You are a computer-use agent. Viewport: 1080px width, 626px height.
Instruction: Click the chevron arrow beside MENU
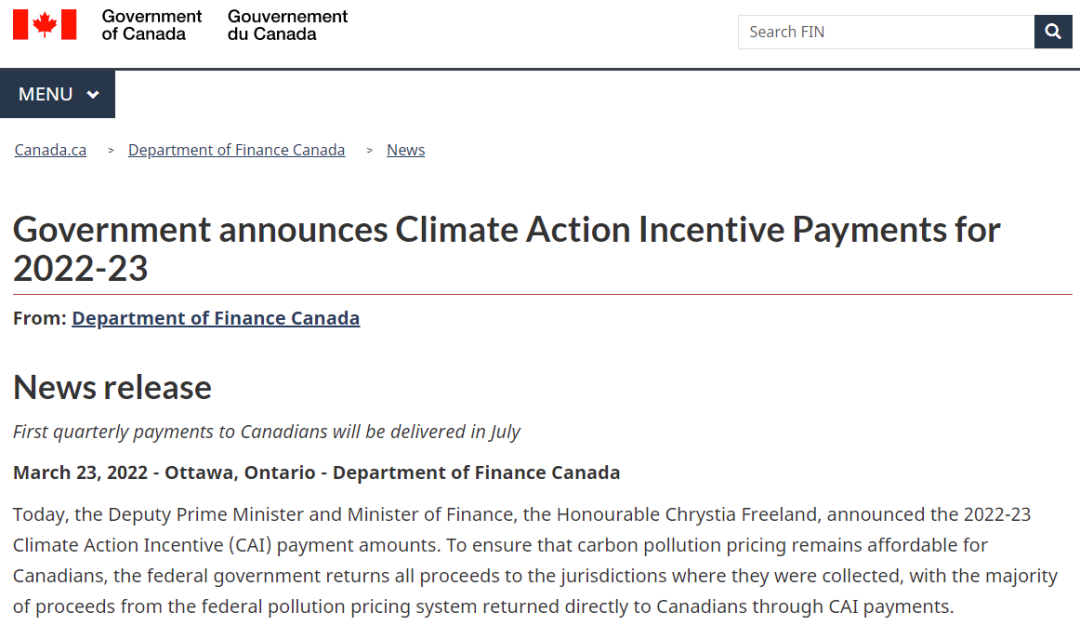[x=93, y=95]
